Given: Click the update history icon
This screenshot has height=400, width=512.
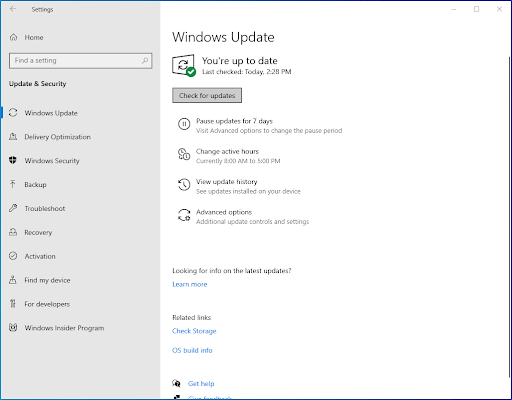Looking at the screenshot, I should pyautogui.click(x=184, y=185).
